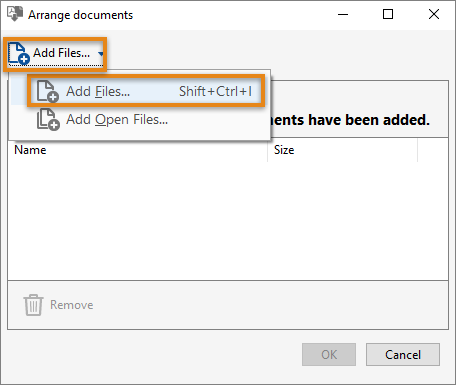Click the Remove button label

point(72,305)
